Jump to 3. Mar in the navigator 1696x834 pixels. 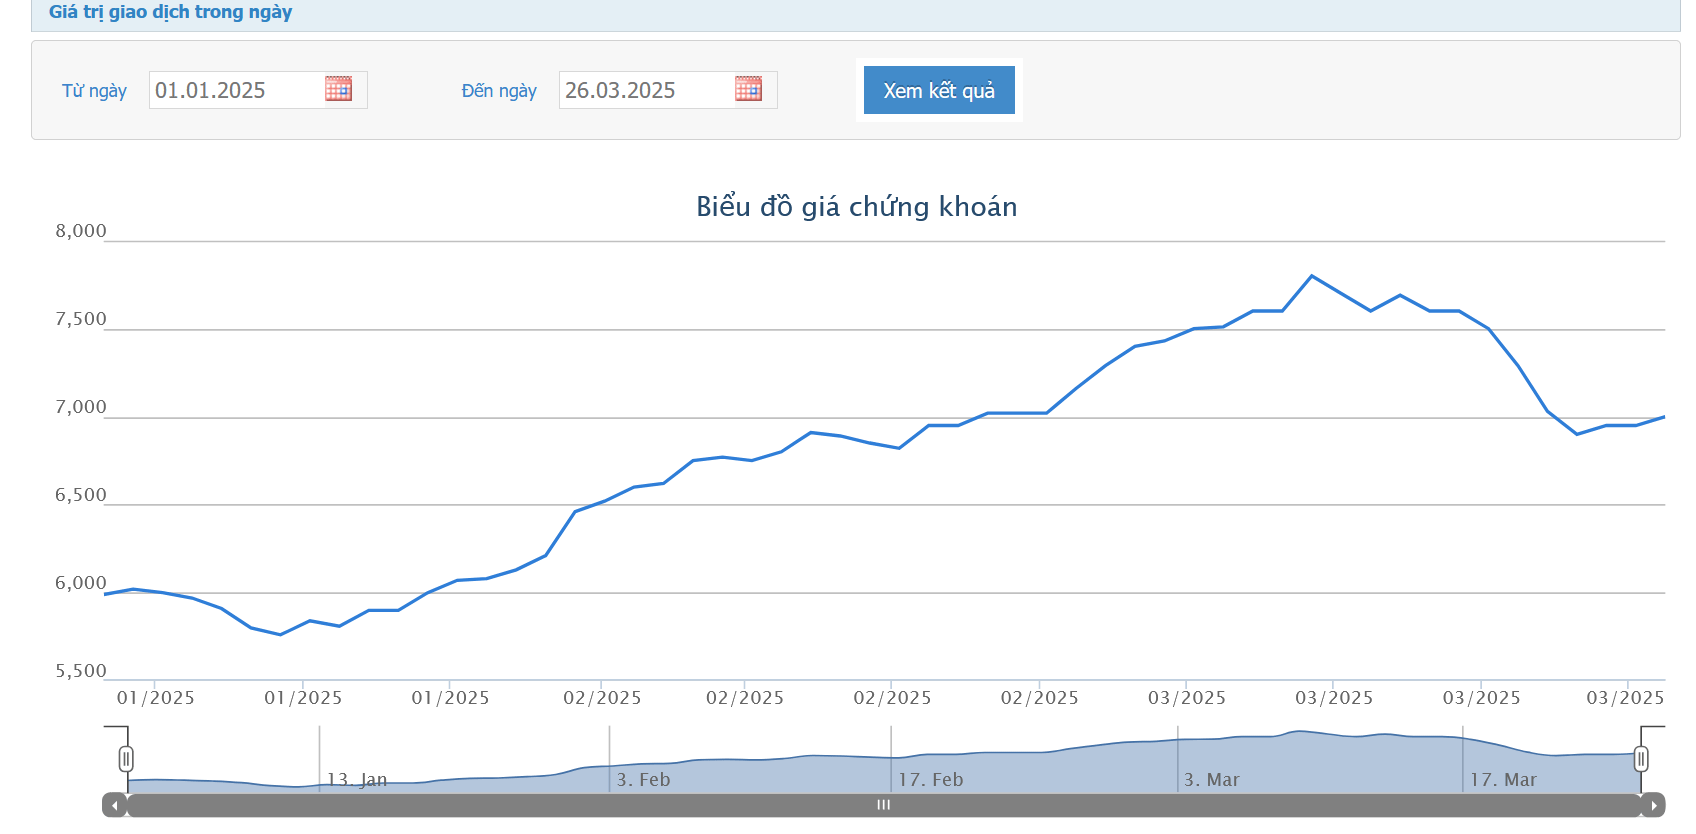(1211, 779)
